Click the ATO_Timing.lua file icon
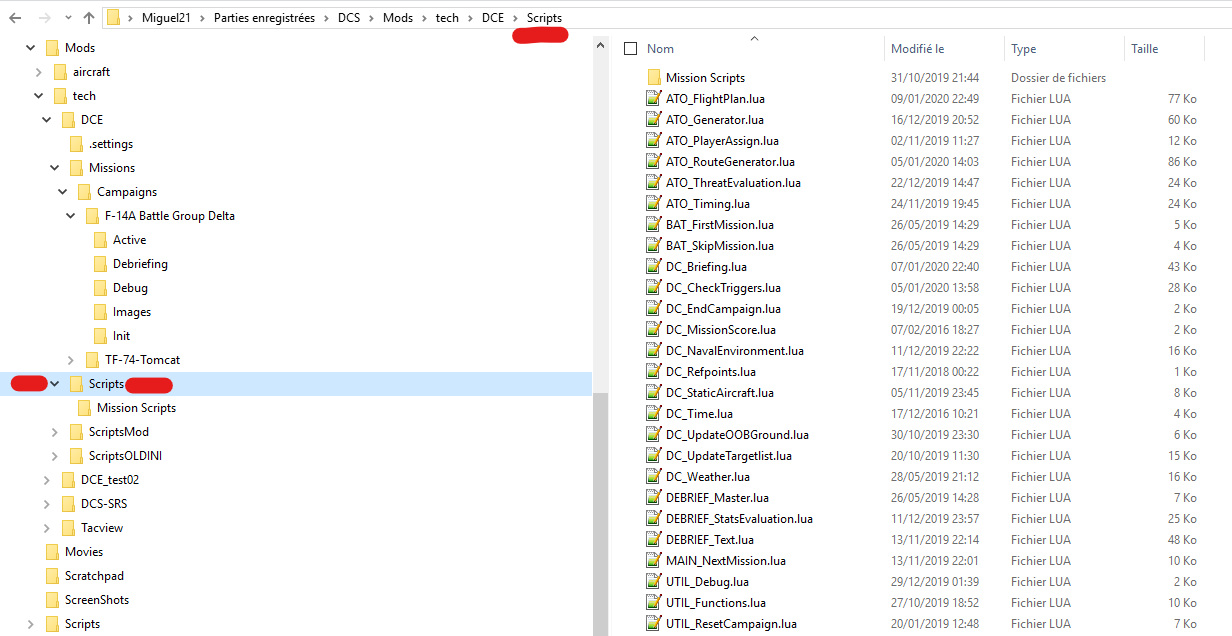This screenshot has height=636, width=1232. (654, 204)
